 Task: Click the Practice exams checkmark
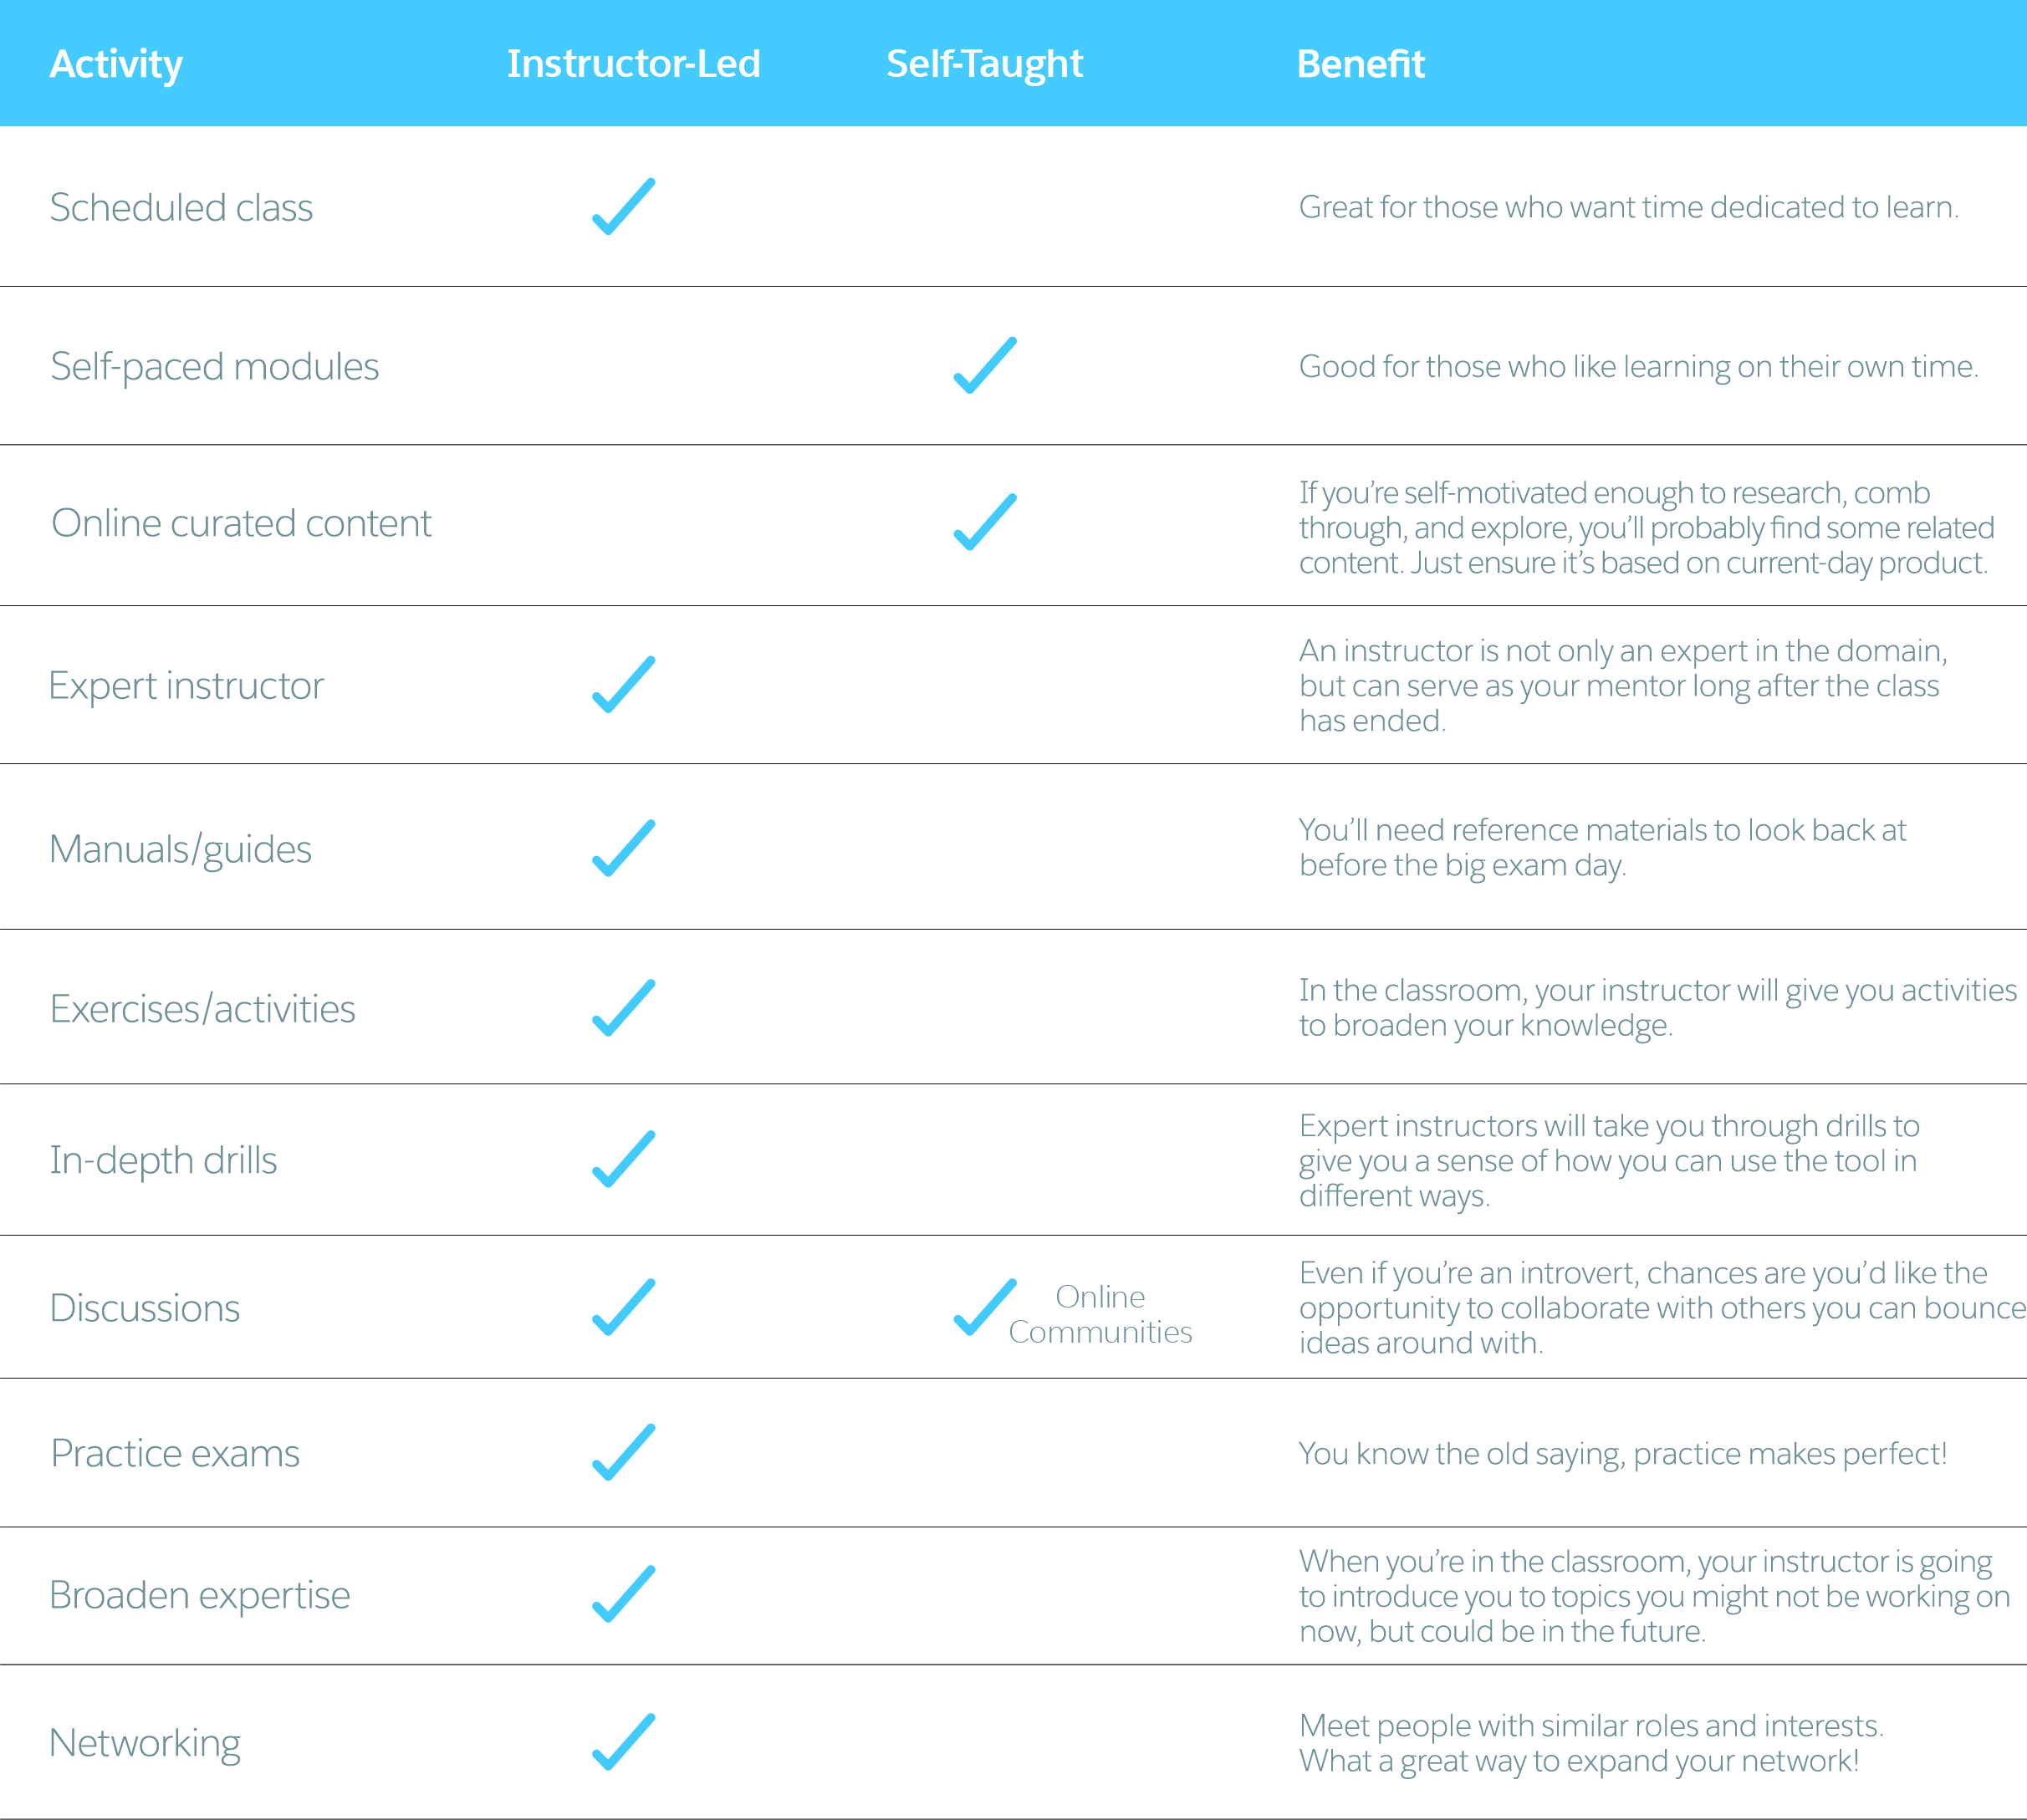click(623, 1453)
